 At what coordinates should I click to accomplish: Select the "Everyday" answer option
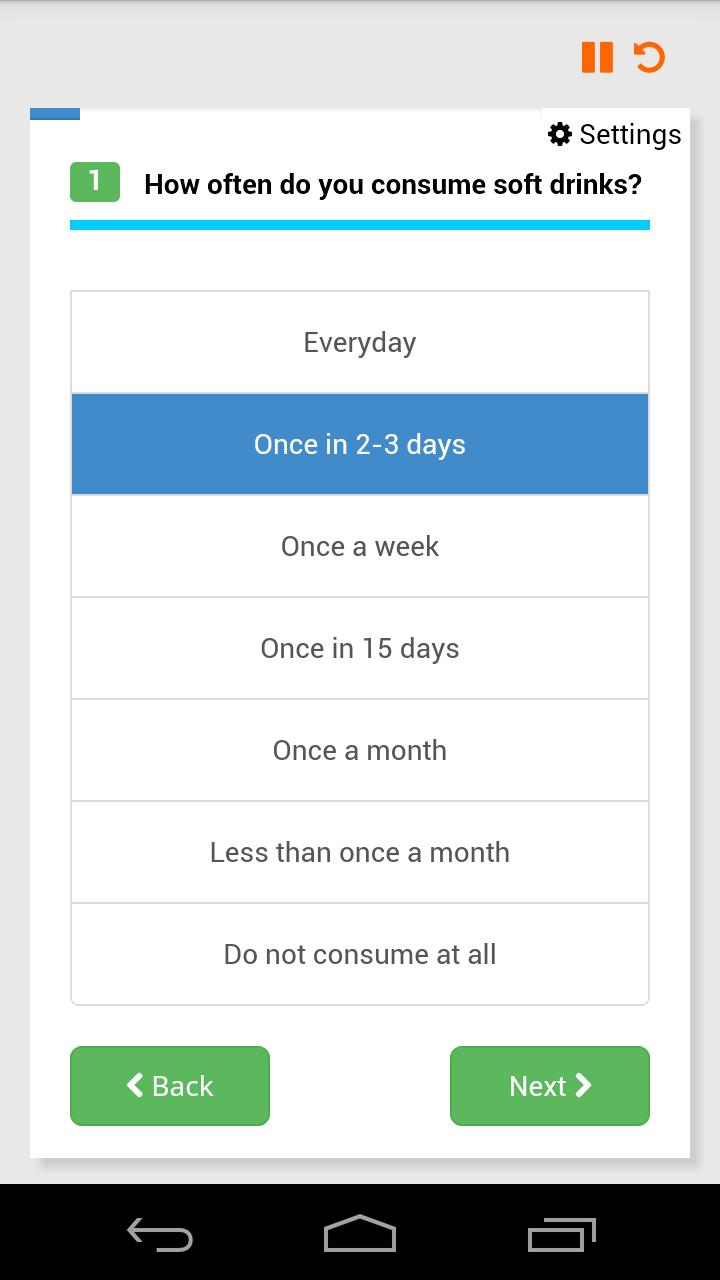(x=360, y=343)
